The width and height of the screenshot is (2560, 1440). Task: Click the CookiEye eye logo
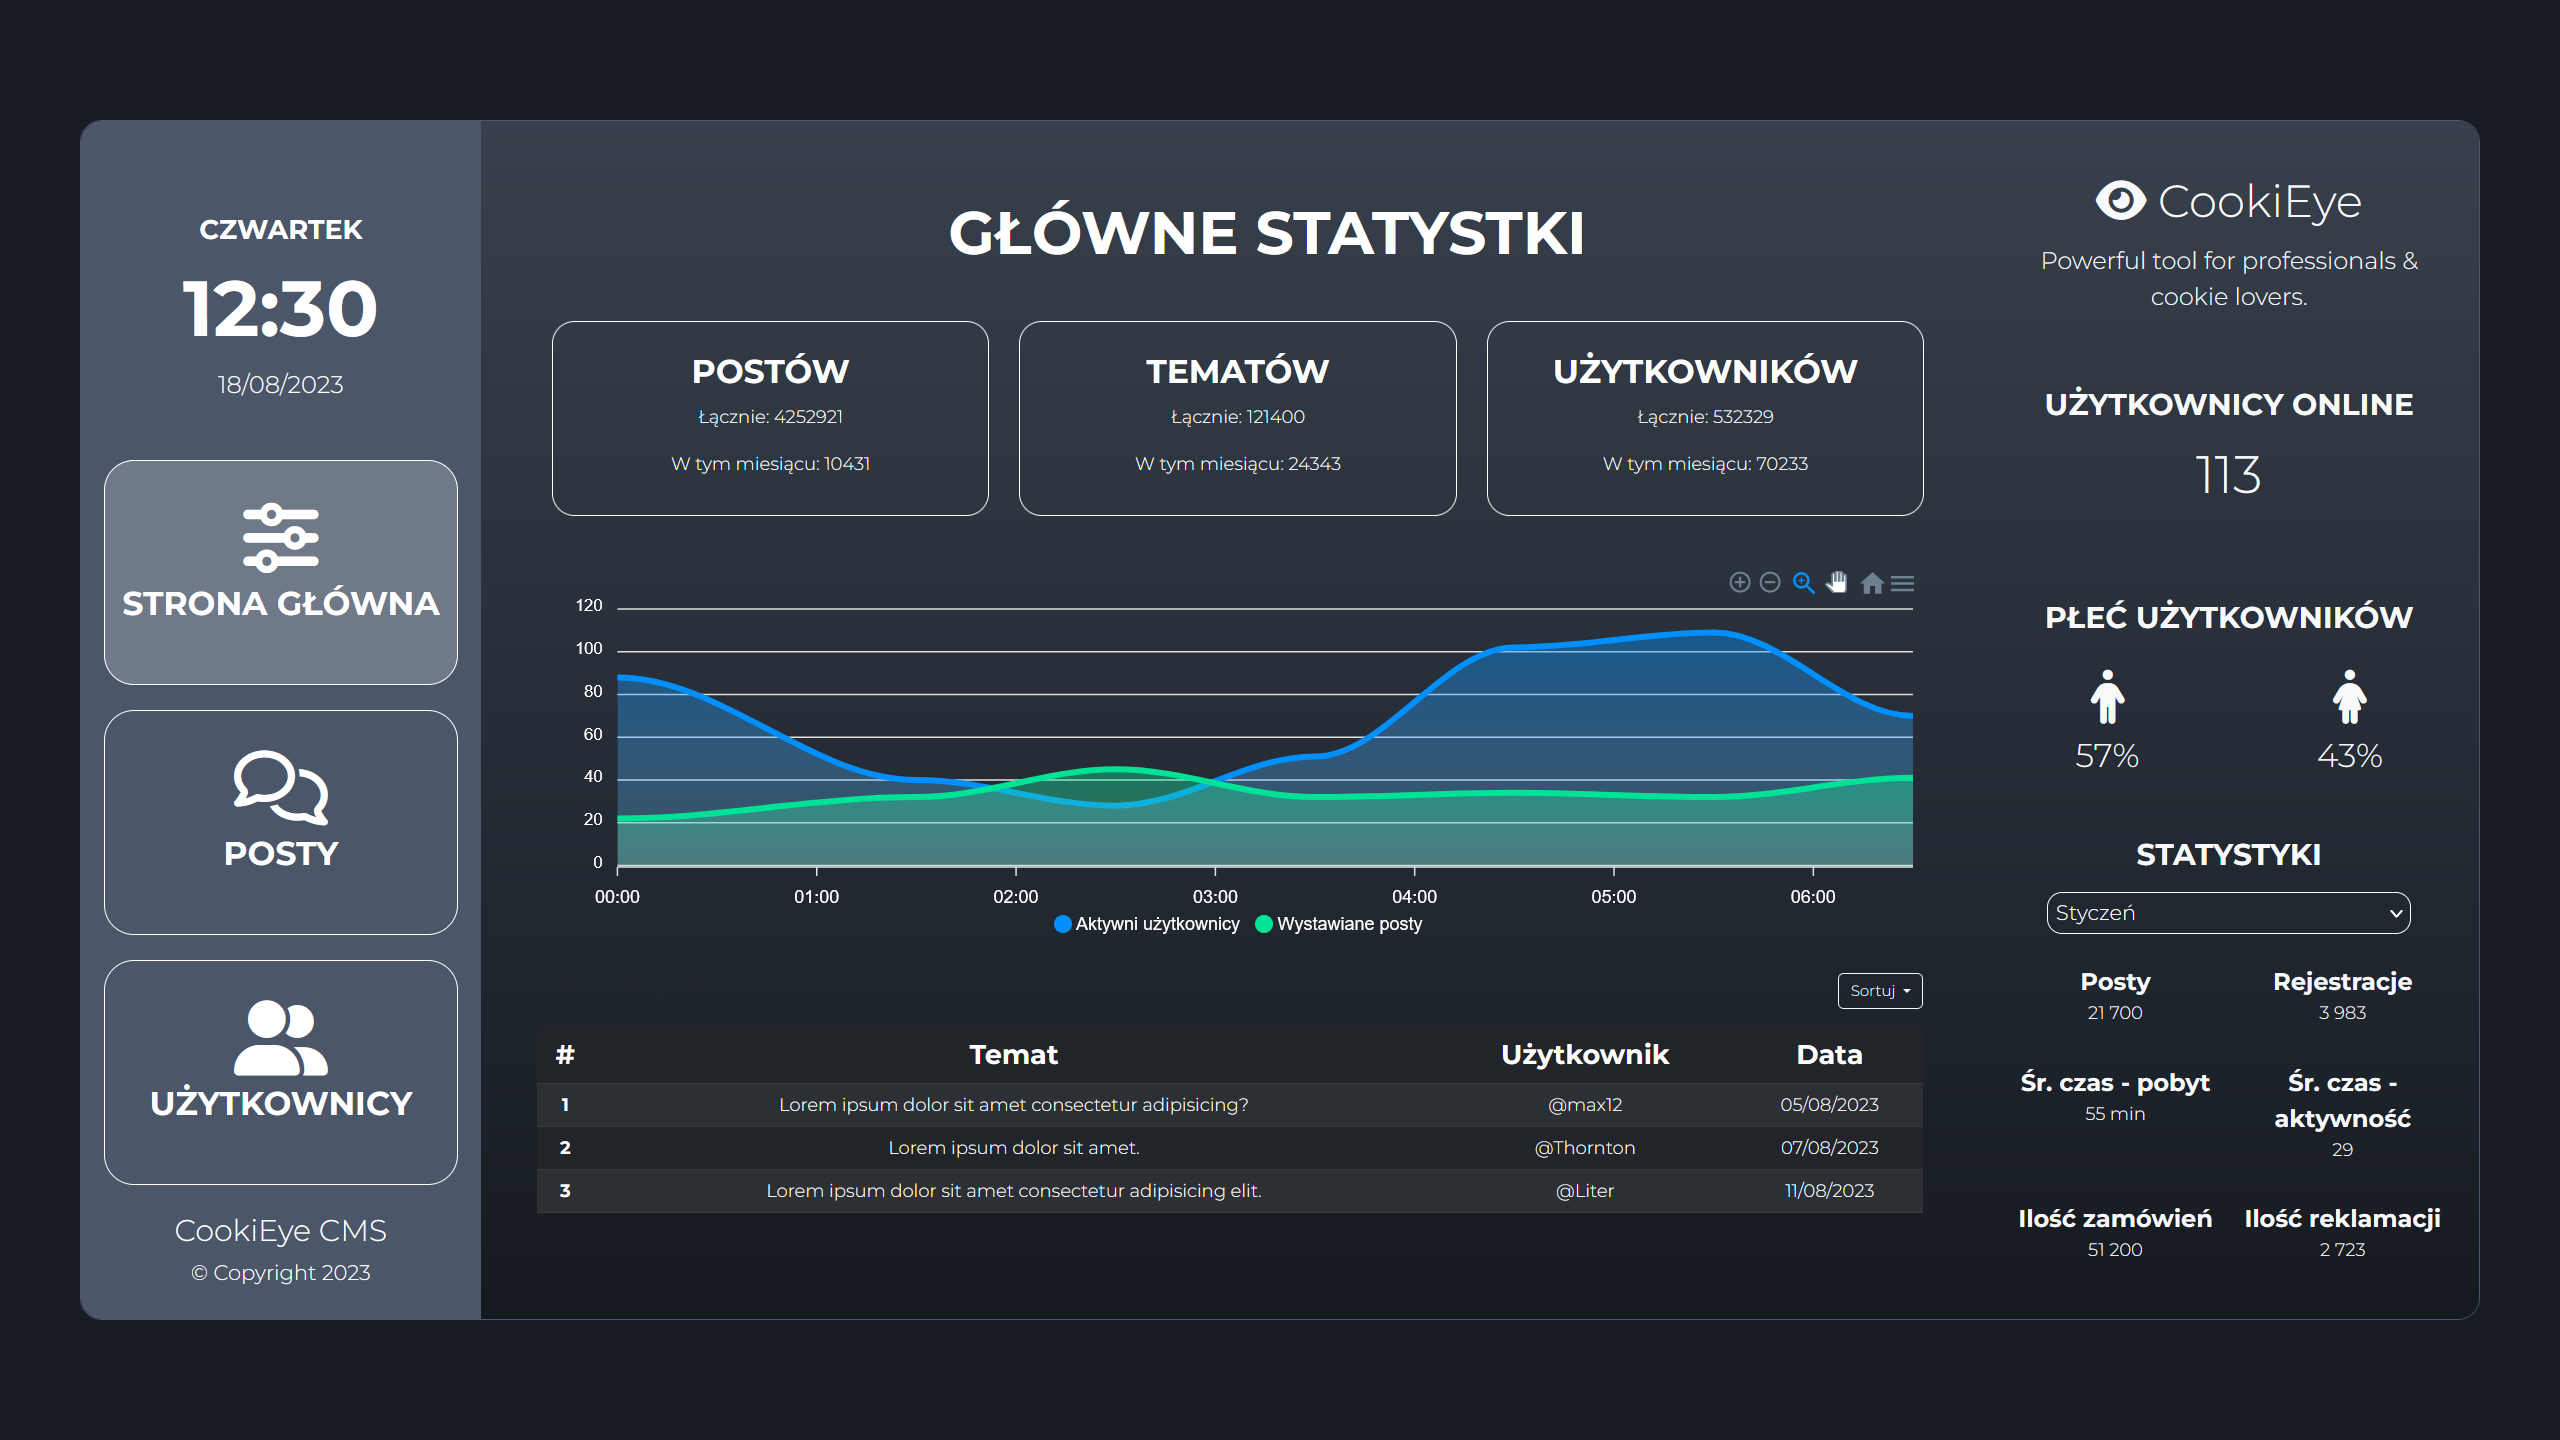pyautogui.click(x=2120, y=201)
